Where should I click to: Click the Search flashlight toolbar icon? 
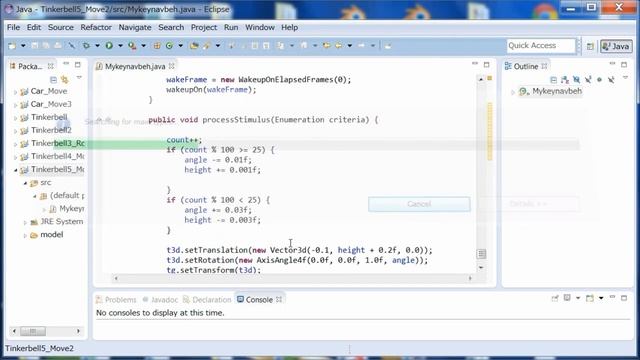click(207, 46)
